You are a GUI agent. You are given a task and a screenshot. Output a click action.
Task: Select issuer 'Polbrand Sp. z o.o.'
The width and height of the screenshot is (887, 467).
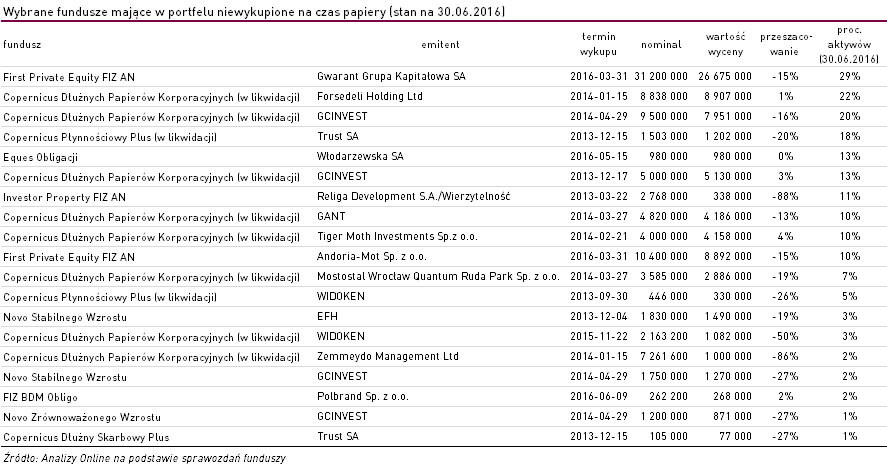point(363,396)
